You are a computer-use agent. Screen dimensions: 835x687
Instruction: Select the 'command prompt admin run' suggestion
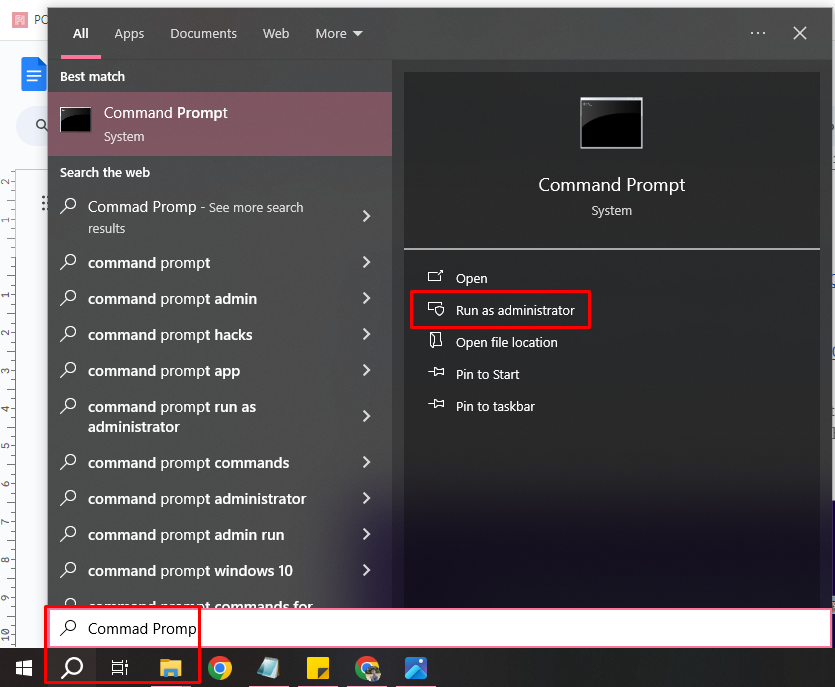click(220, 535)
